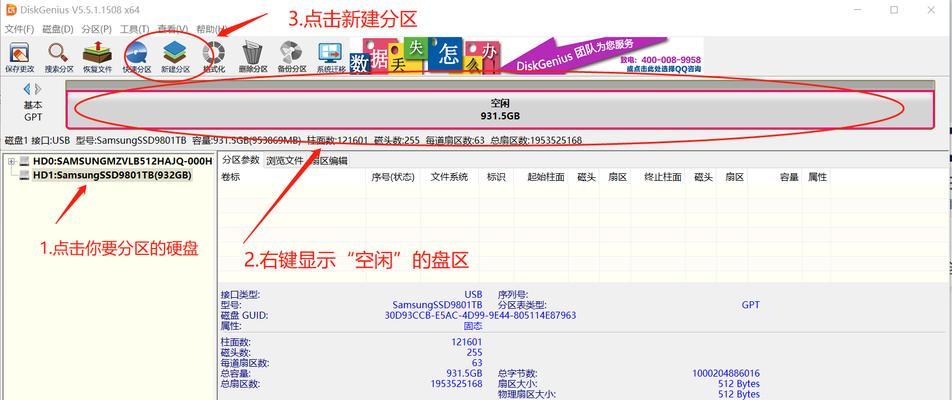This screenshot has height=400, width=952.
Task: Select HD1:SamsungSSD9801TB(932GB) in disk tree
Action: pyautogui.click(x=112, y=175)
